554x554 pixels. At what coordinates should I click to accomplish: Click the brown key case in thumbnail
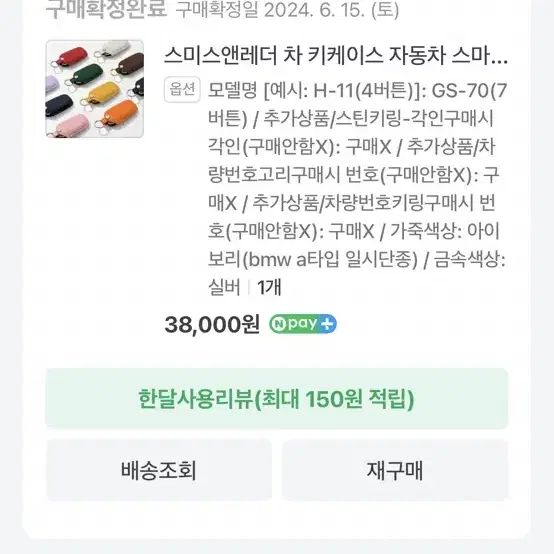click(x=130, y=64)
